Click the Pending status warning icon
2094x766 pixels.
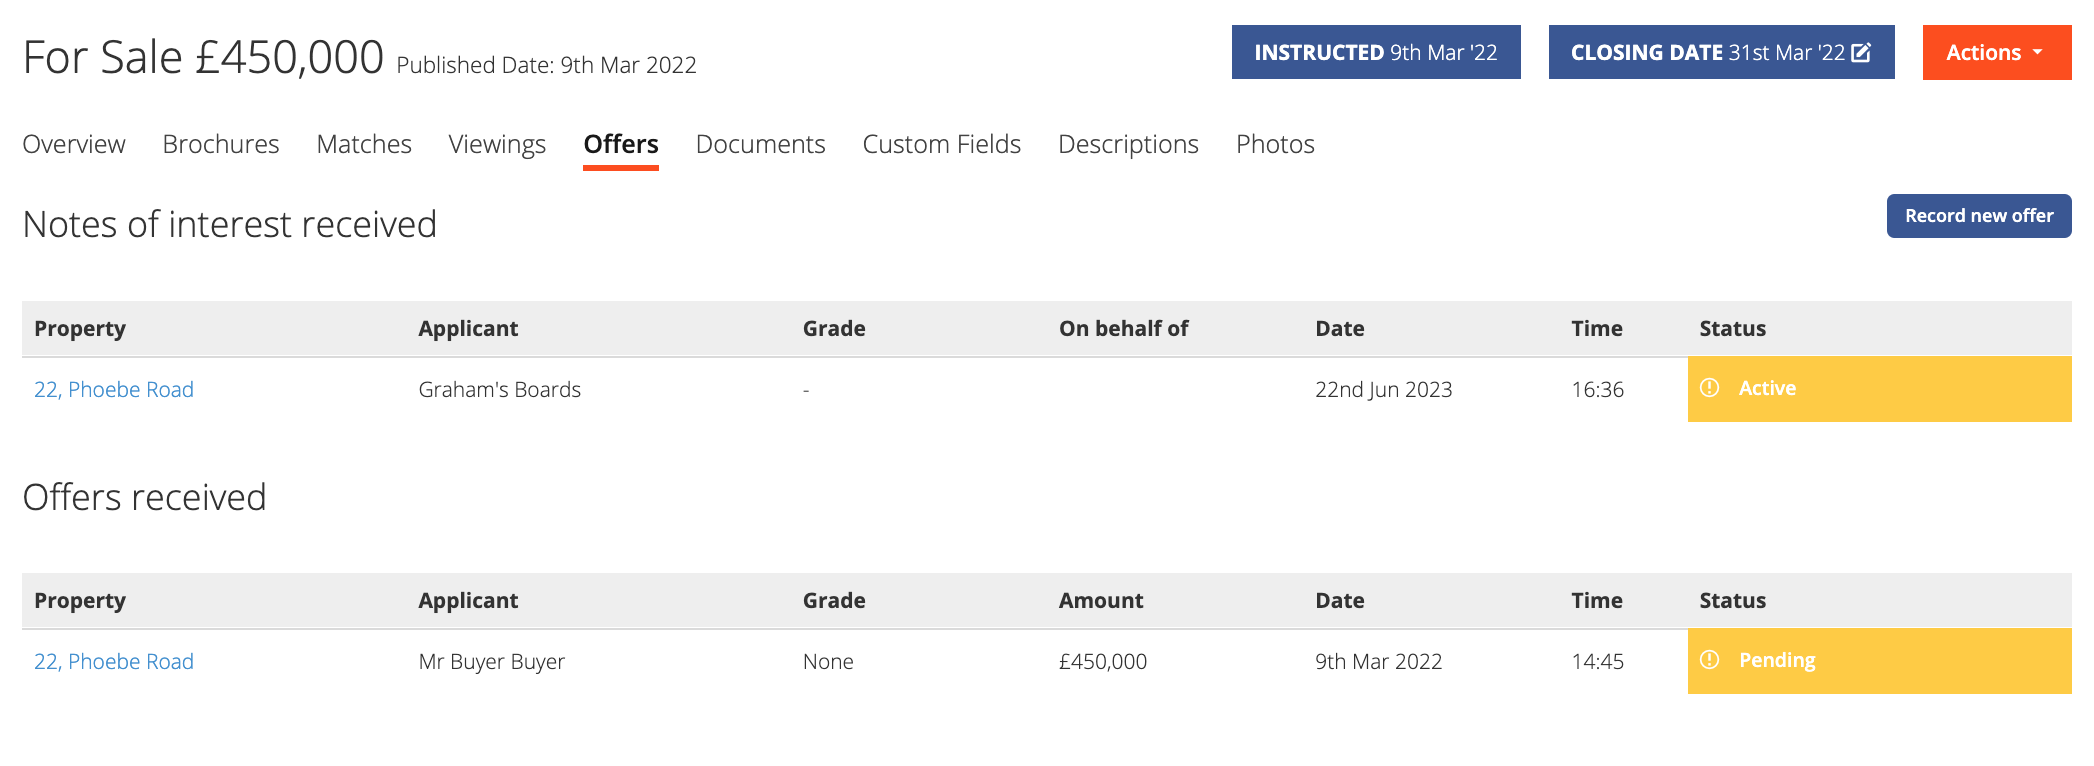click(1710, 660)
